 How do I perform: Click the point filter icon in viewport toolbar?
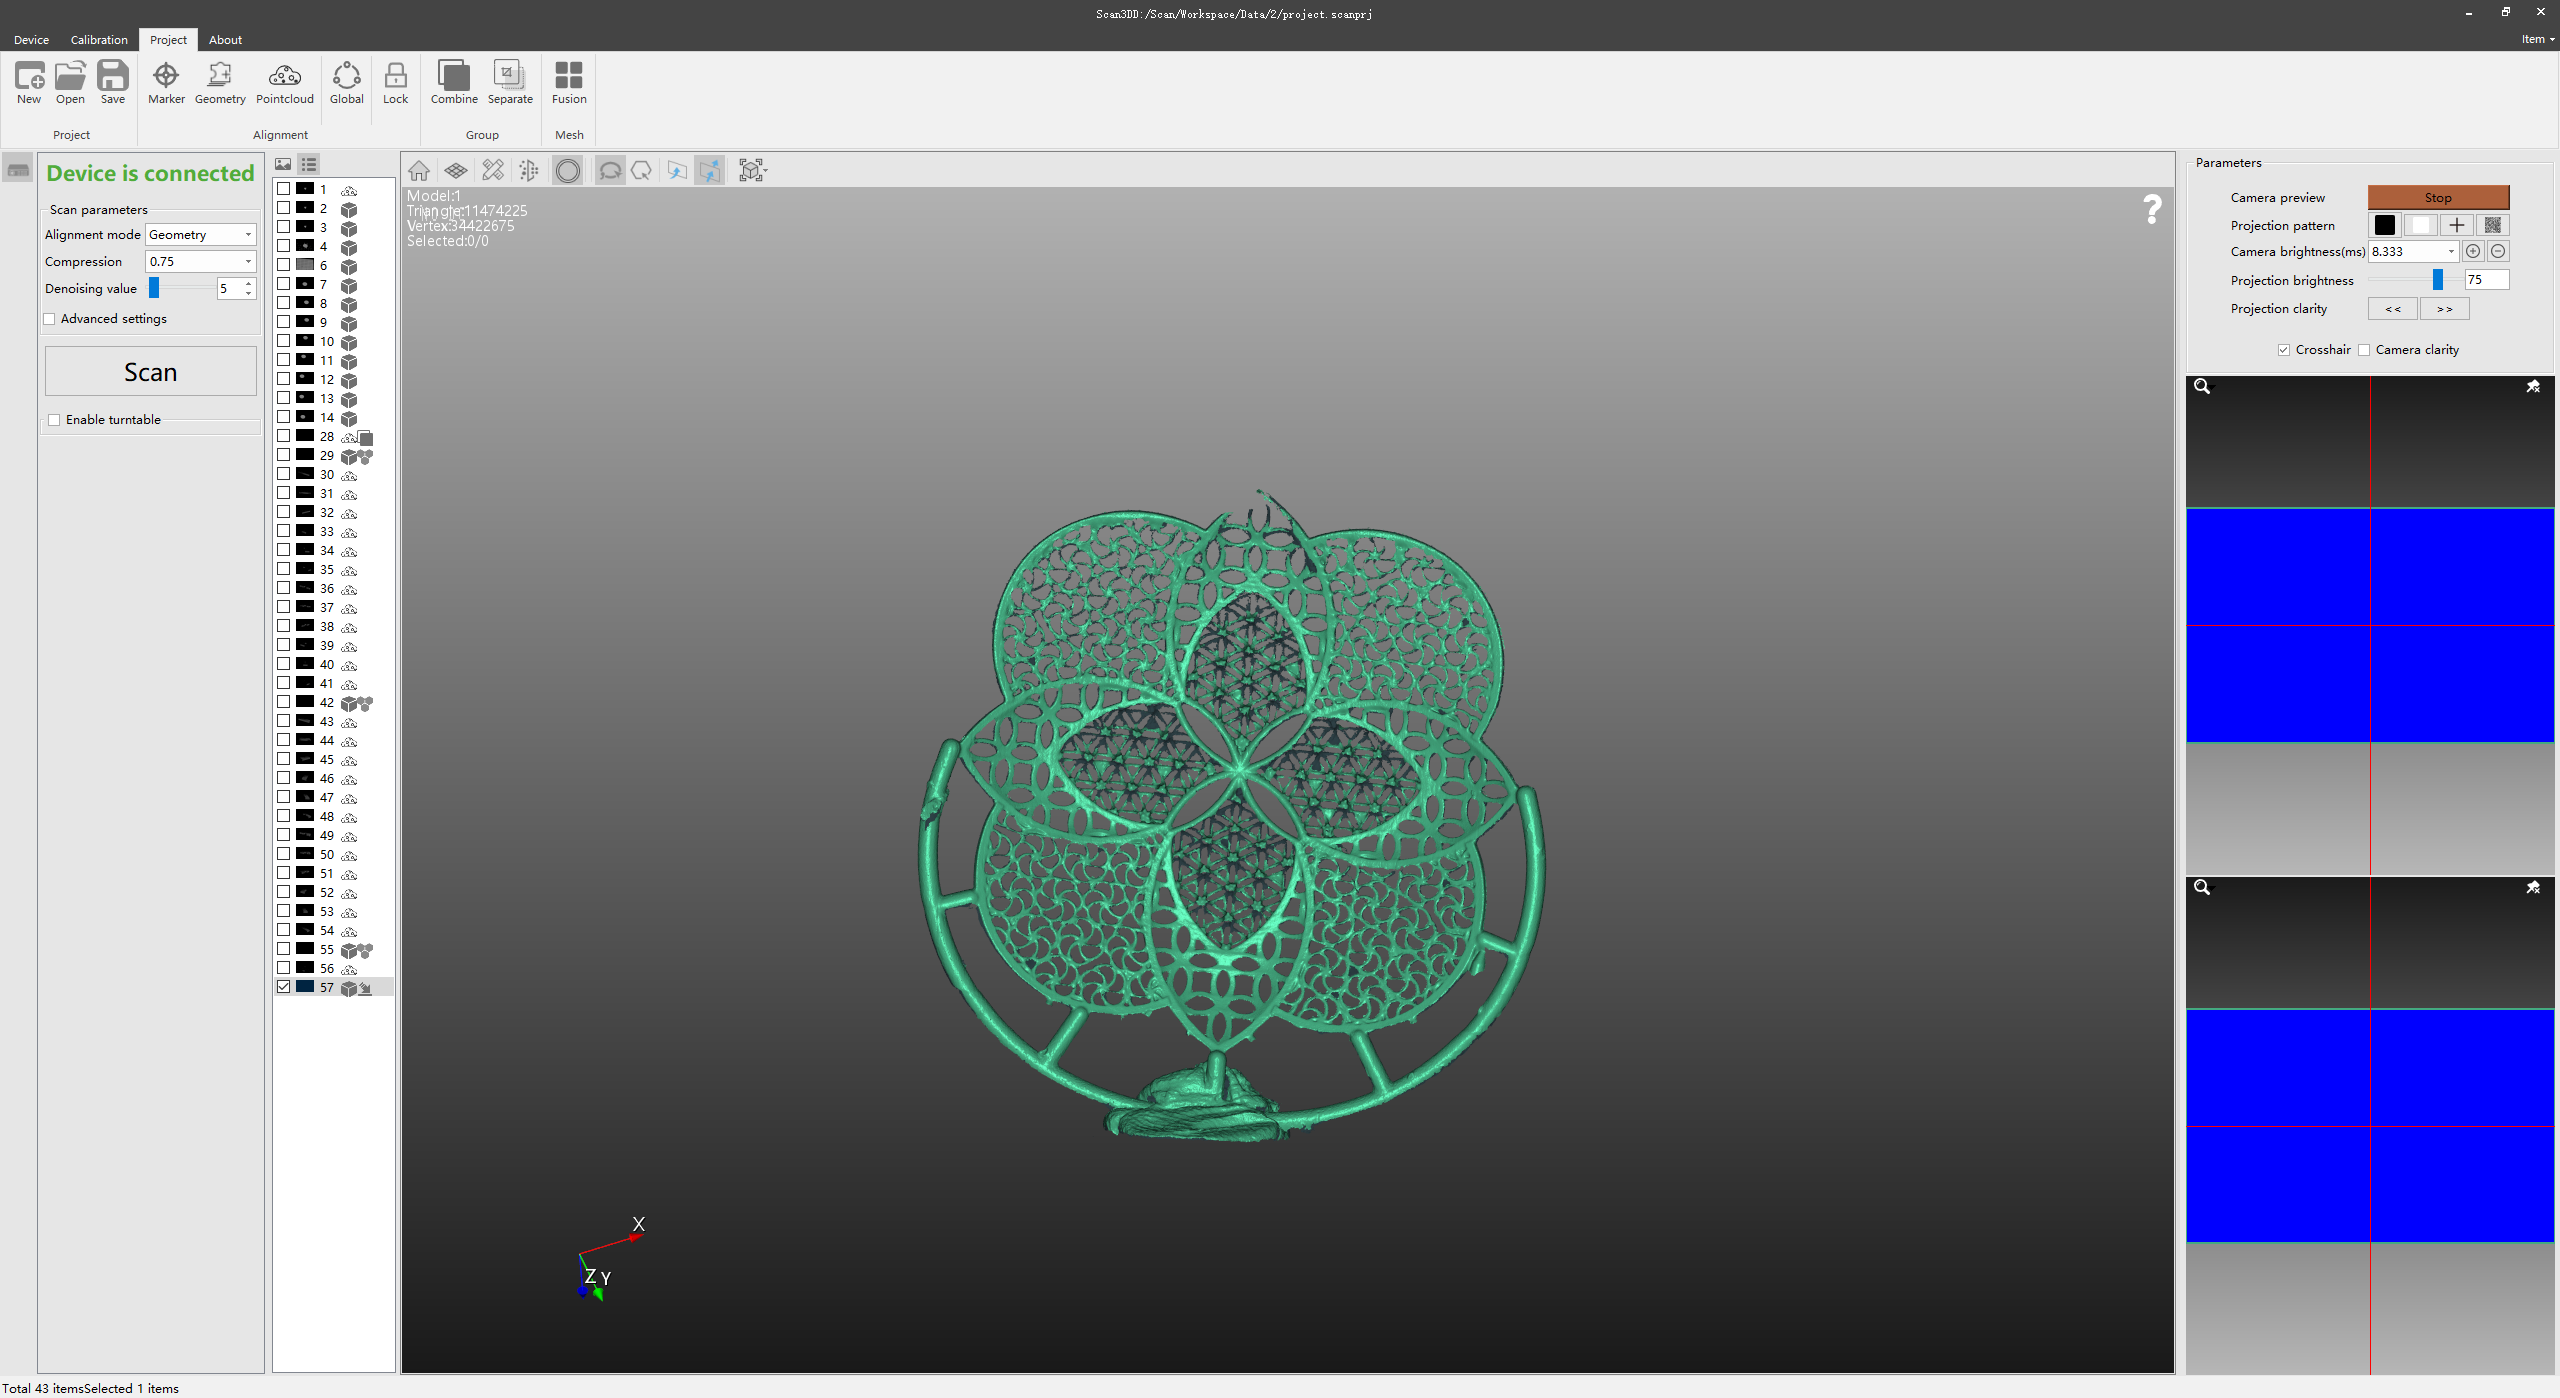click(x=529, y=171)
